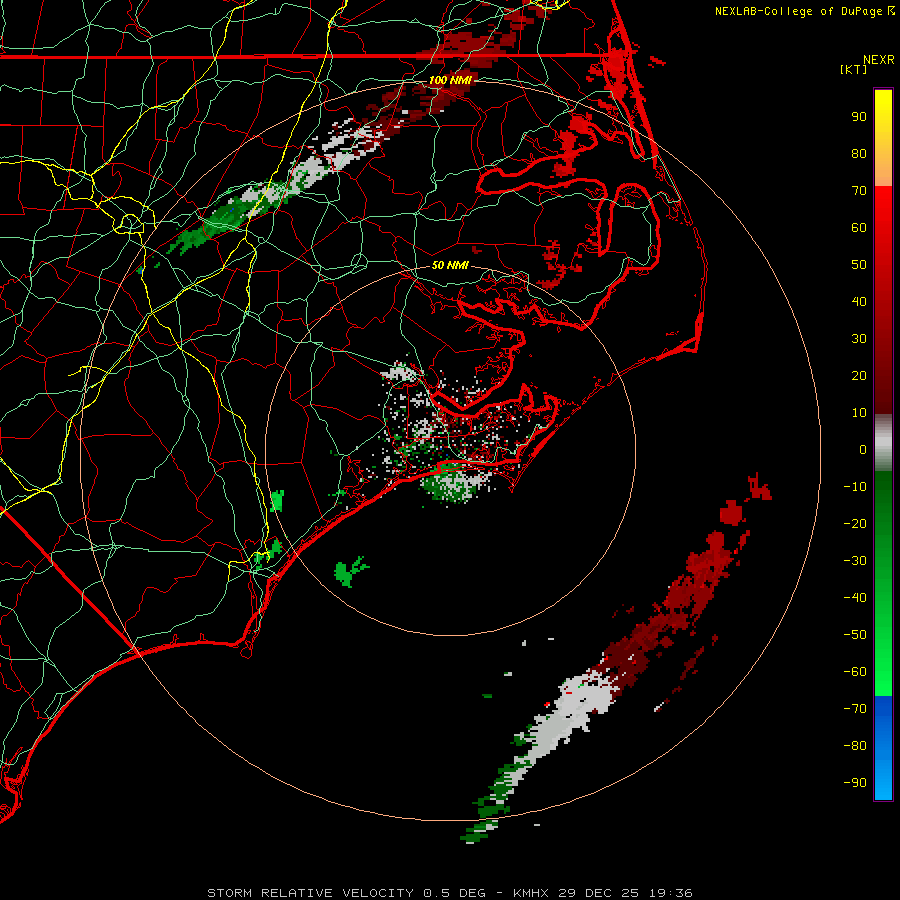Click the -10 value on velocity scale

pos(855,487)
